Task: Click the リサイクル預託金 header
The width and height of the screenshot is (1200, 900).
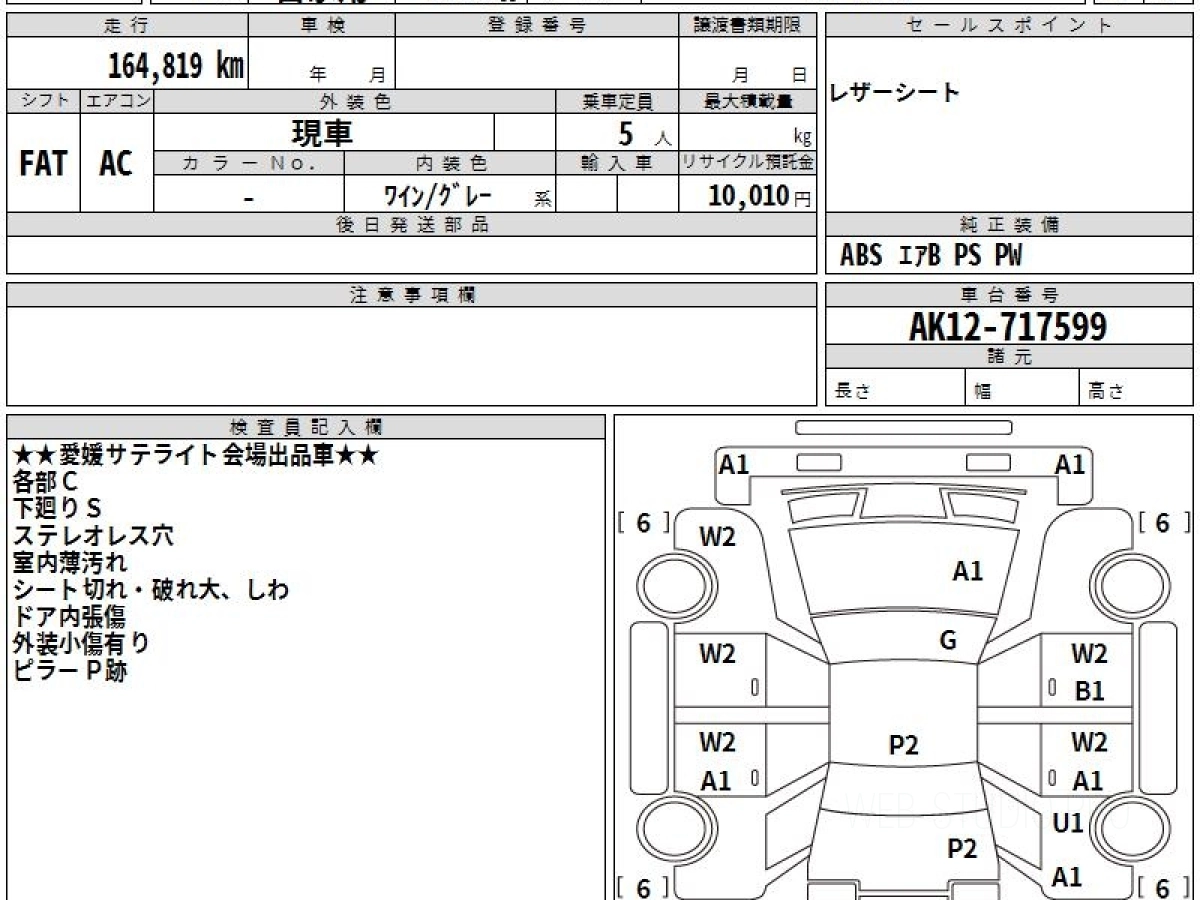Action: click(748, 163)
